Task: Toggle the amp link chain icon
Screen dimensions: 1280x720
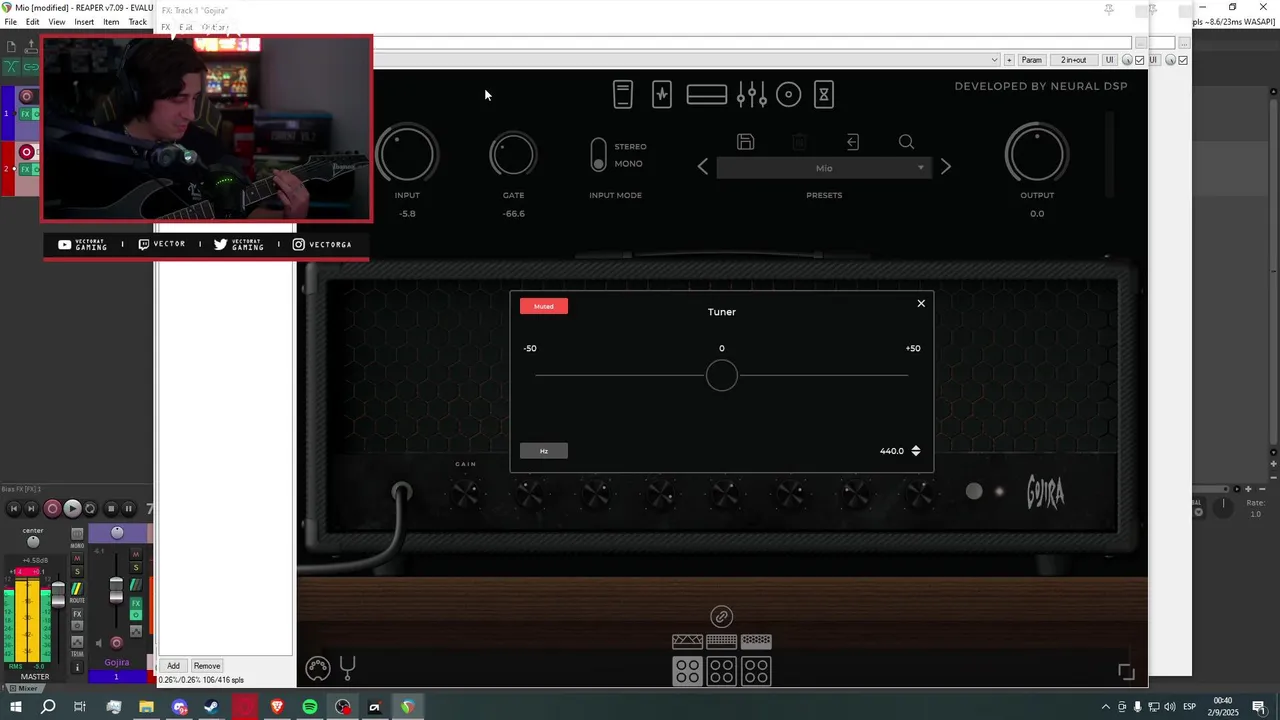Action: point(722,617)
